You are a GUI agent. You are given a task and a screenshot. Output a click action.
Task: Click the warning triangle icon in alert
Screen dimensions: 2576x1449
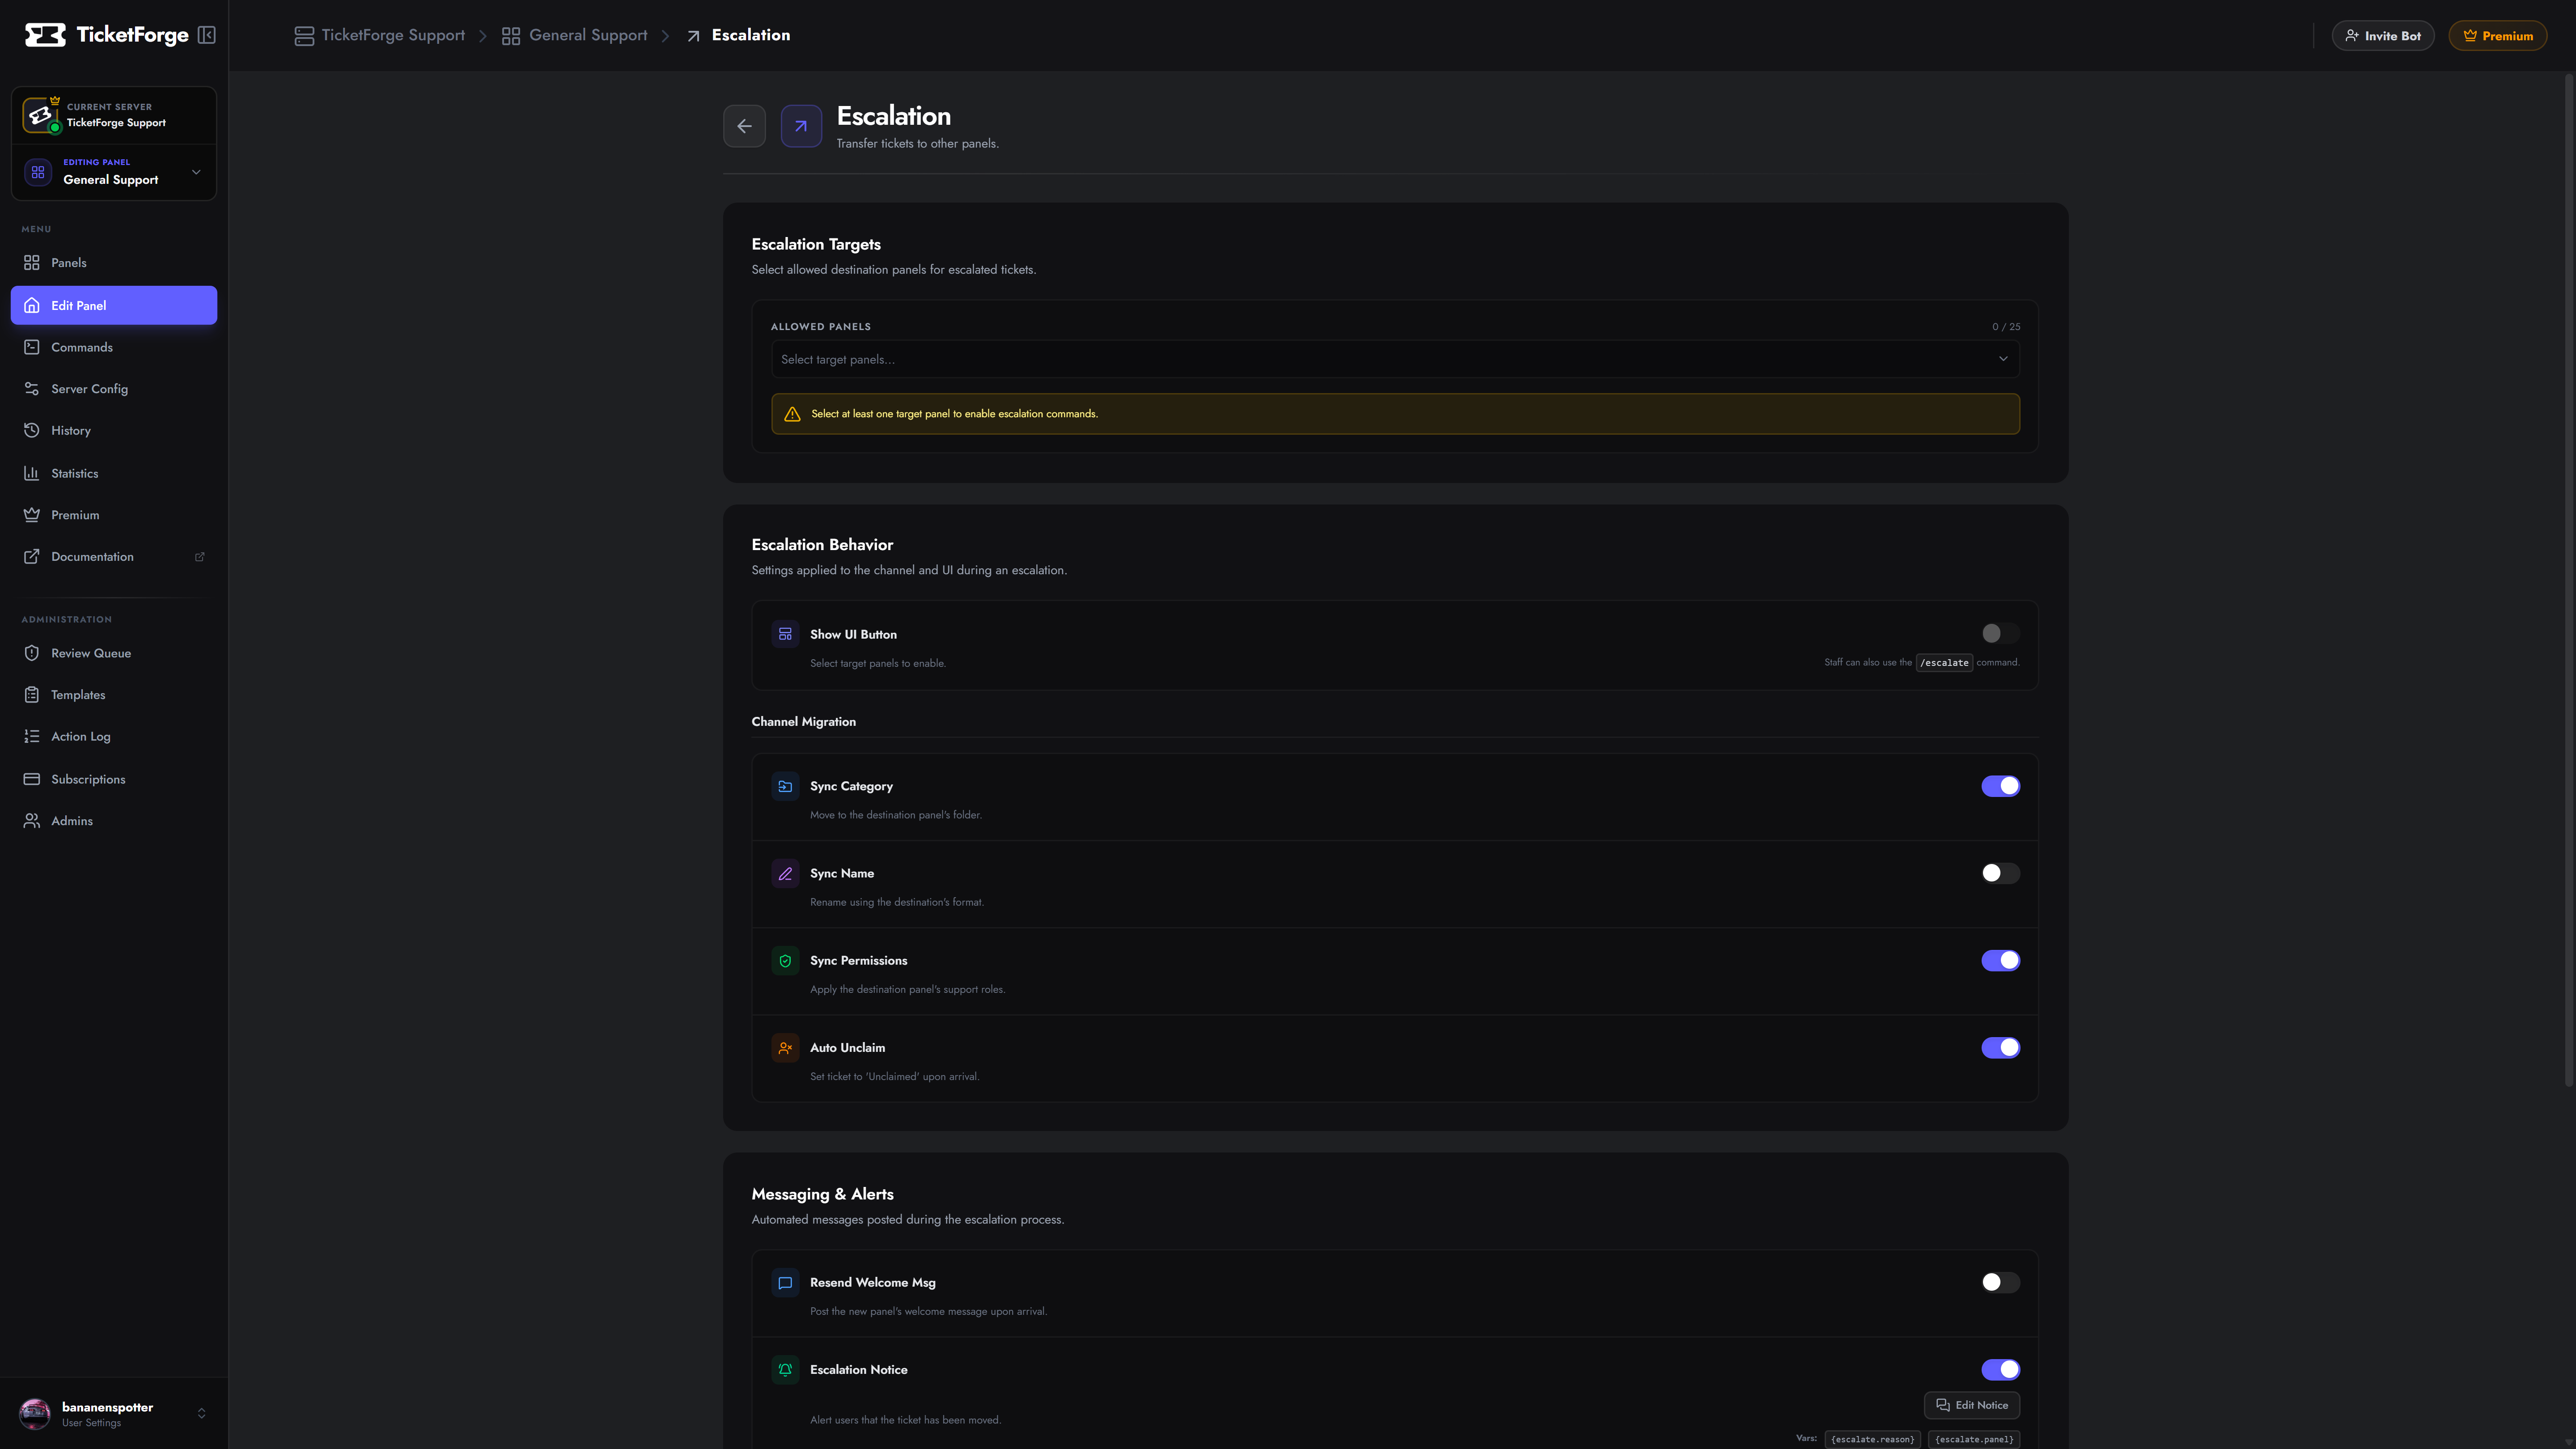click(792, 414)
